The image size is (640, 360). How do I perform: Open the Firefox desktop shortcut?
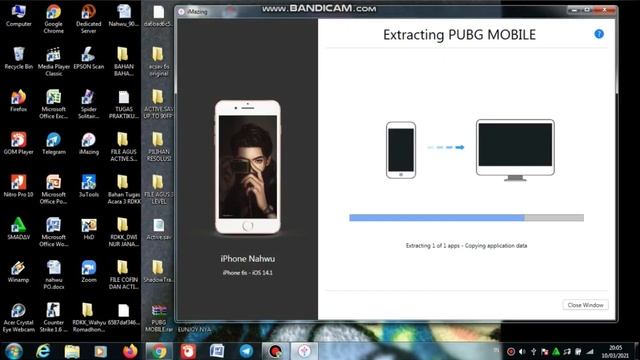click(19, 101)
